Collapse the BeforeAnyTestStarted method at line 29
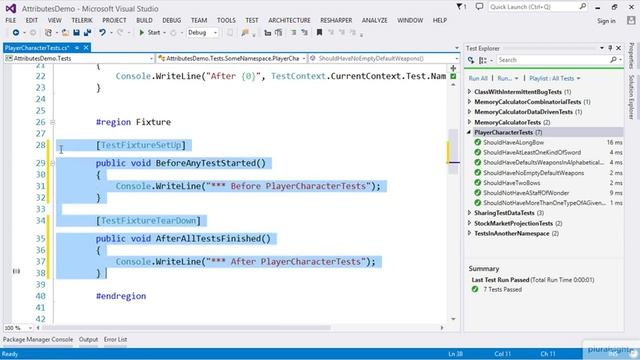The width and height of the screenshot is (640, 360). pyautogui.click(x=52, y=163)
